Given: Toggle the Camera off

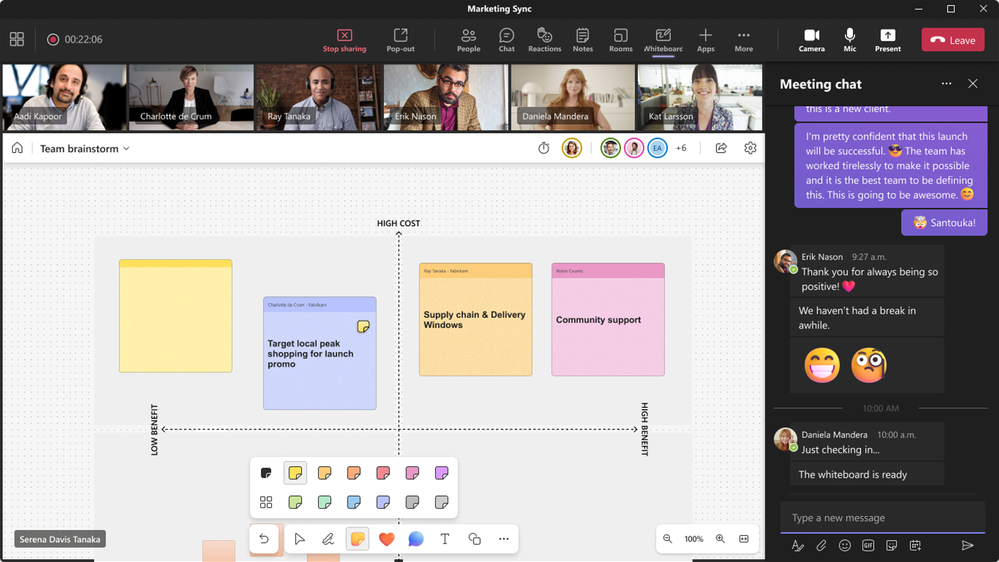Looking at the screenshot, I should pyautogui.click(x=811, y=40).
